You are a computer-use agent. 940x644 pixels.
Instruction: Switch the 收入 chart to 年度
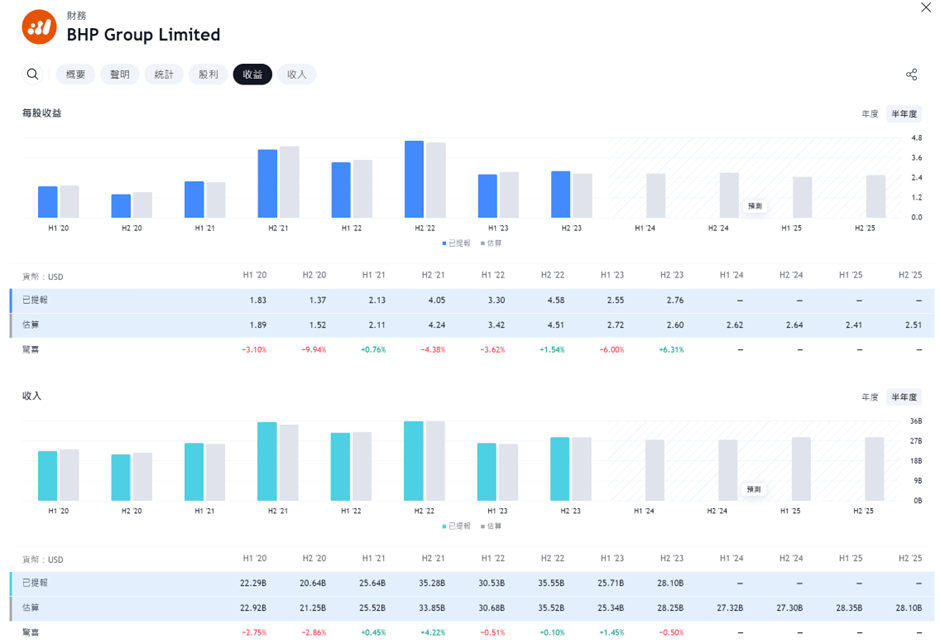click(x=870, y=397)
